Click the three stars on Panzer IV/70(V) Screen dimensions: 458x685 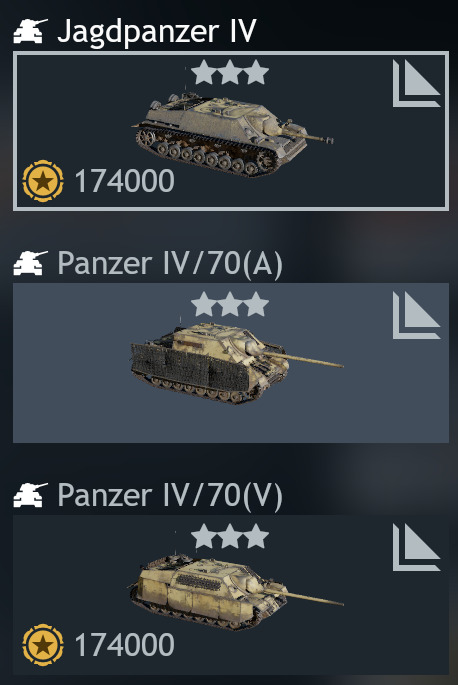pos(230,536)
